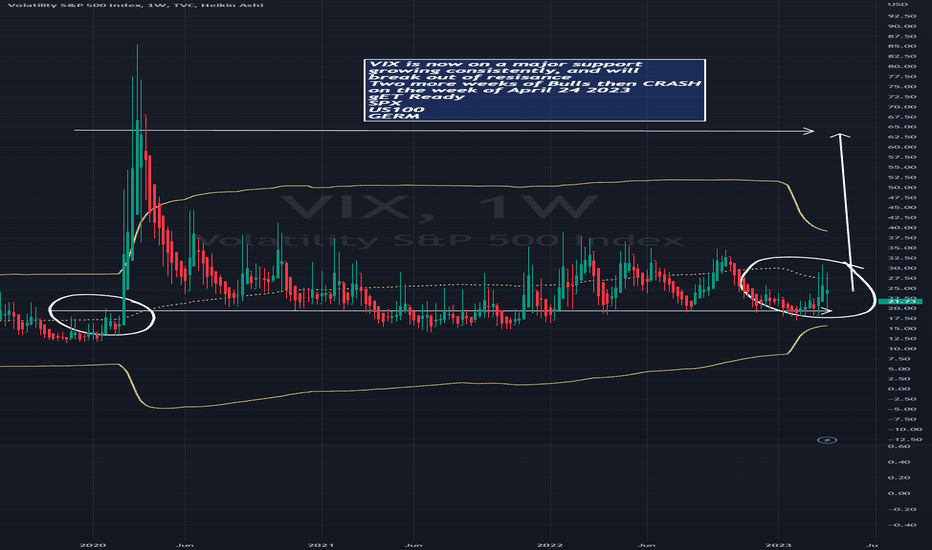Click the 30.00 price axis label
This screenshot has width=932, height=550.
(902, 268)
